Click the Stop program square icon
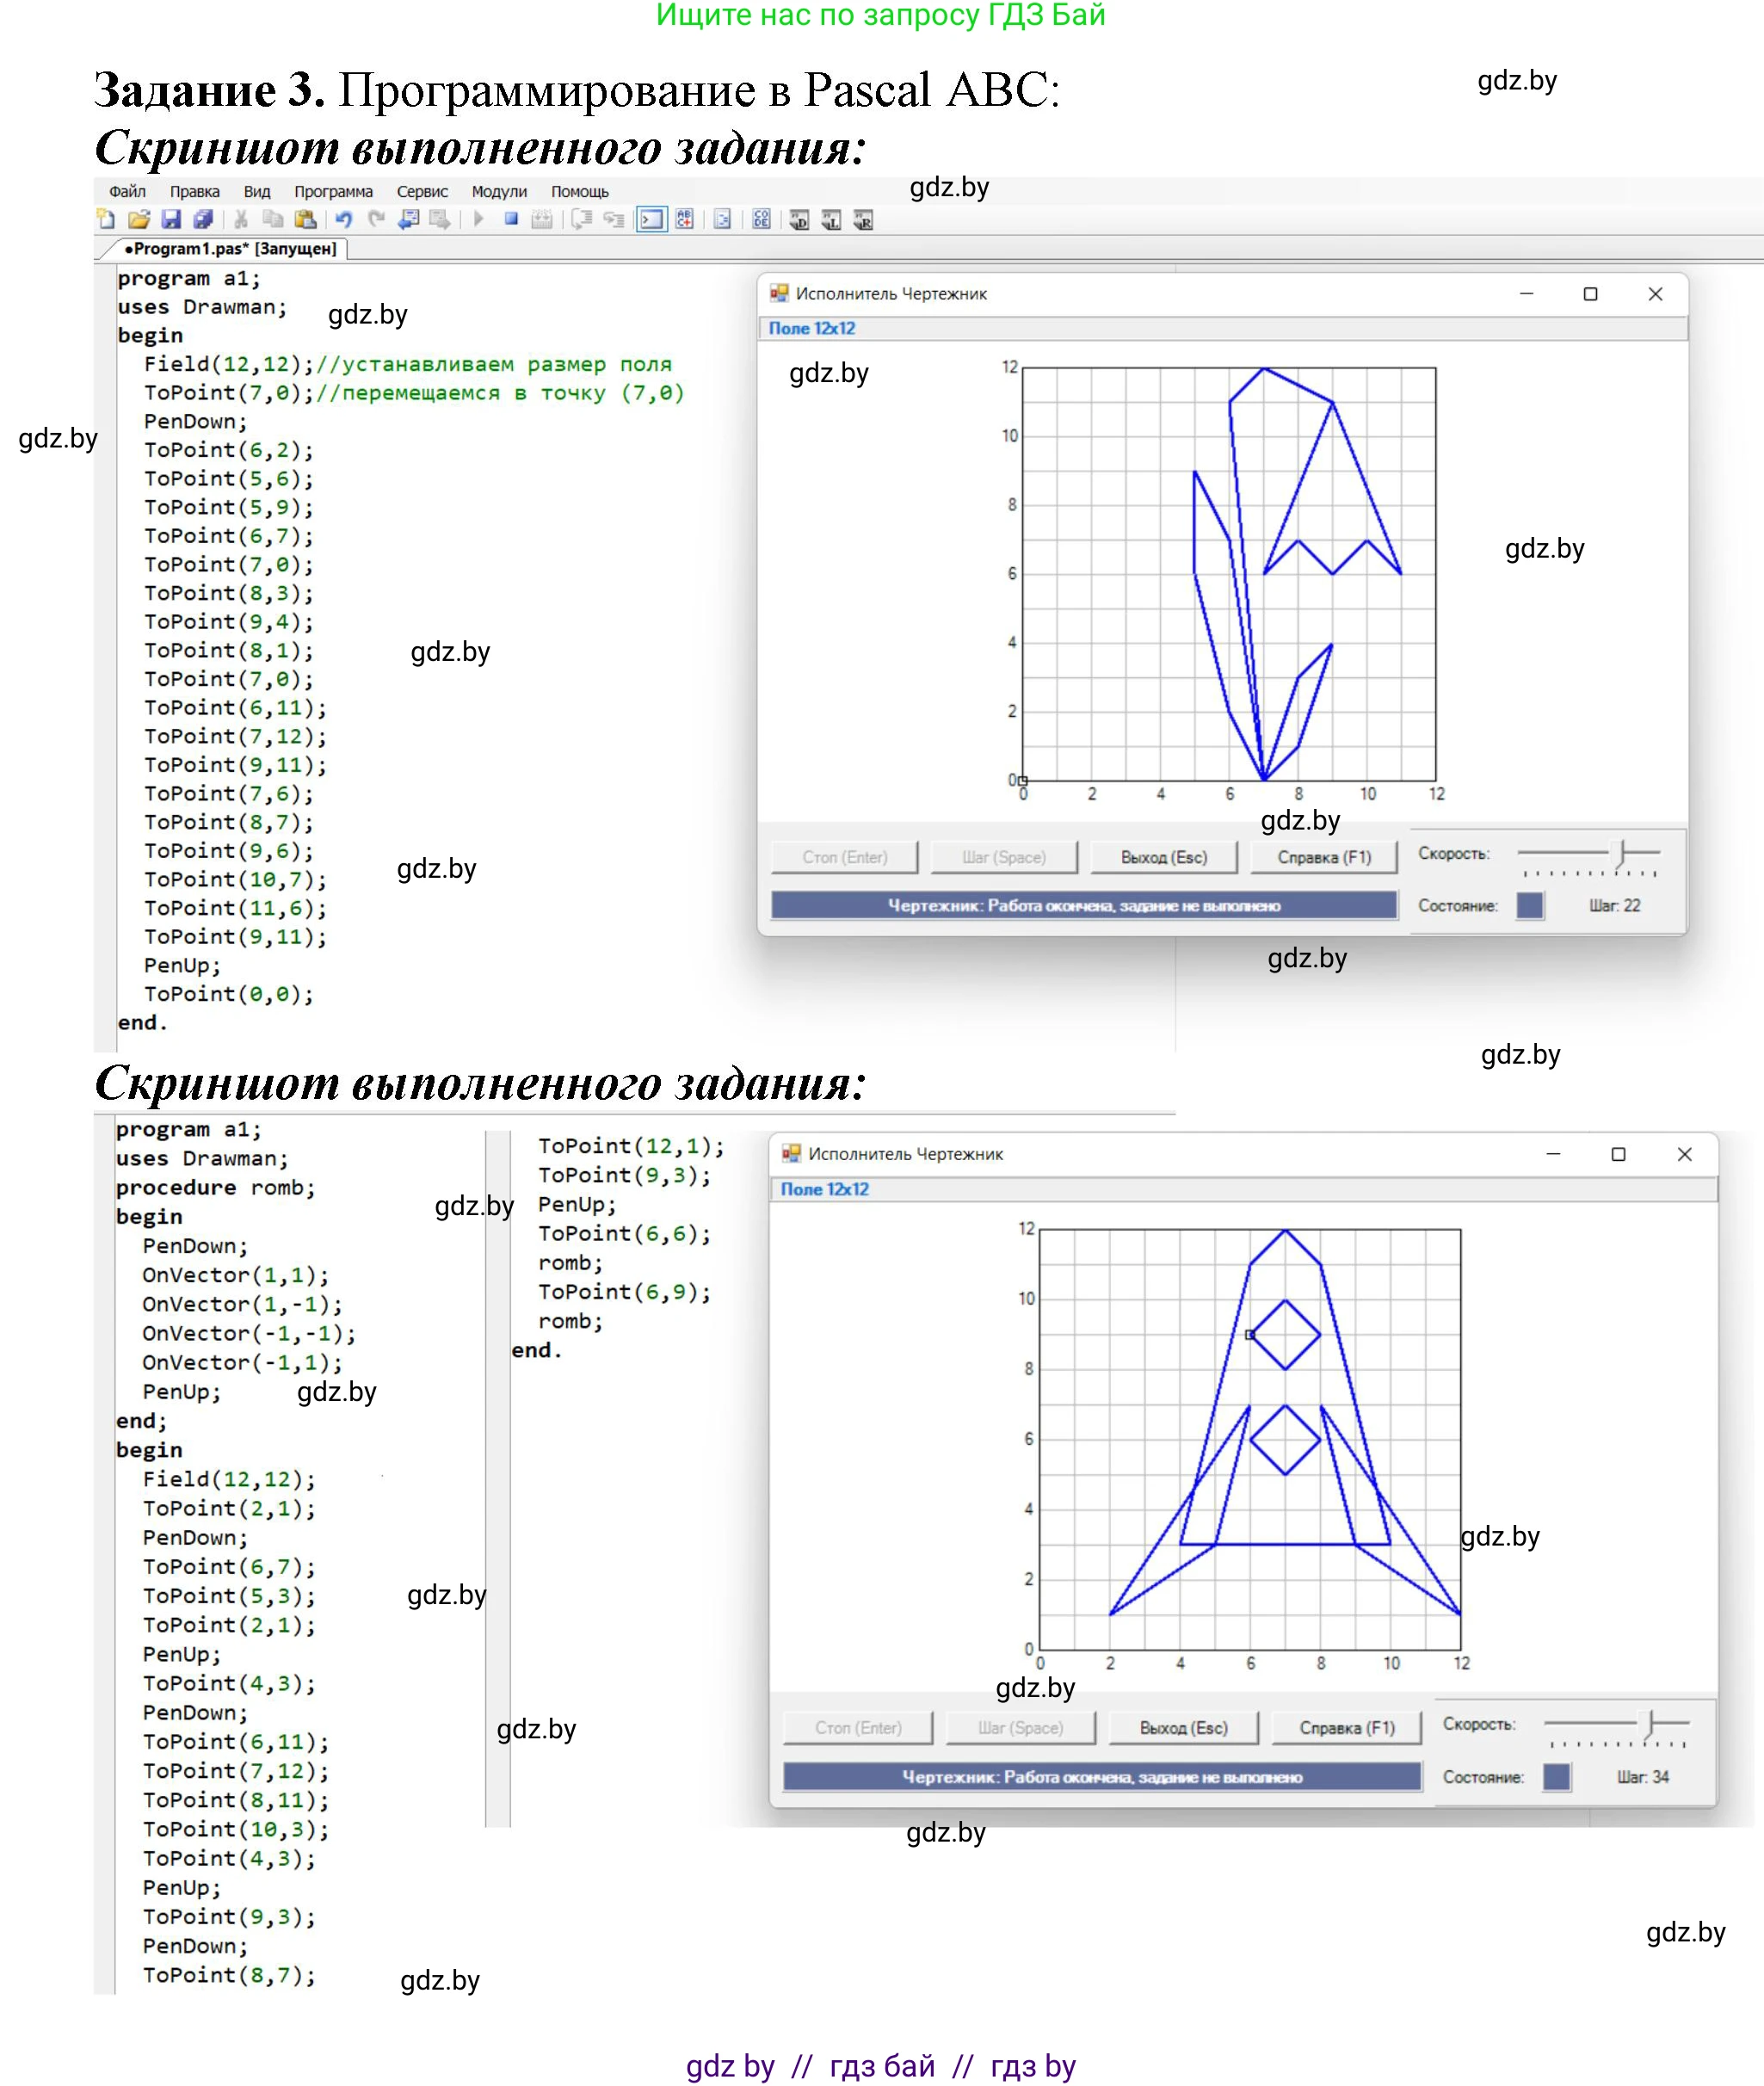 click(511, 219)
